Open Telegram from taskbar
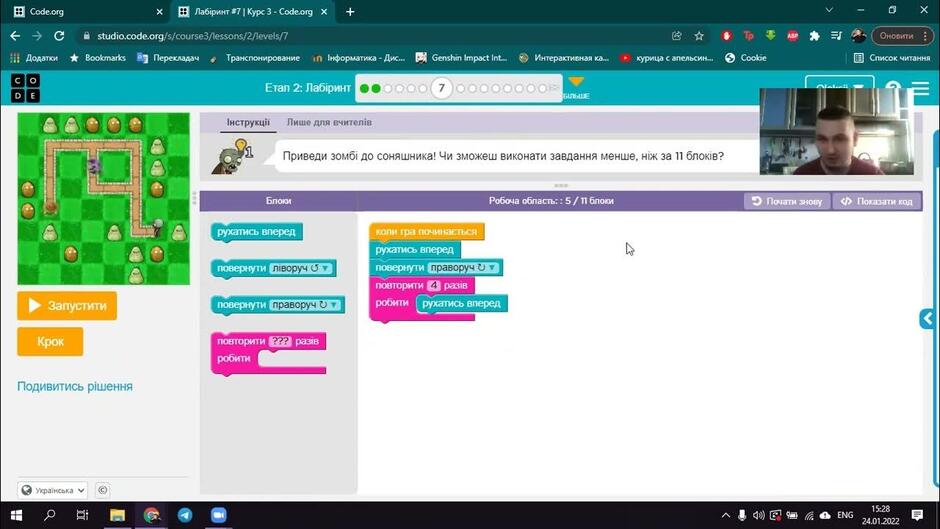The image size is (940, 529). click(185, 515)
